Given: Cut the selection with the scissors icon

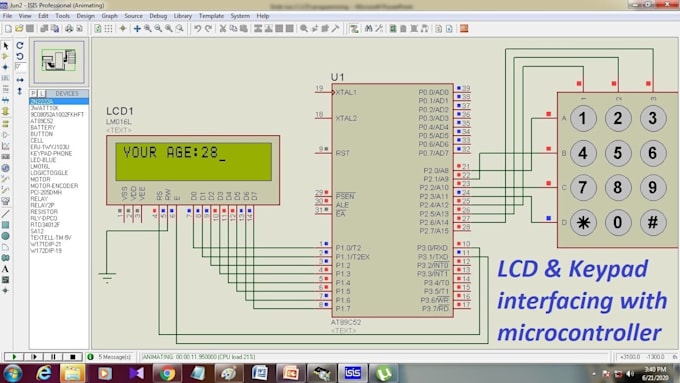Looking at the screenshot, I should pyautogui.click(x=222, y=29).
